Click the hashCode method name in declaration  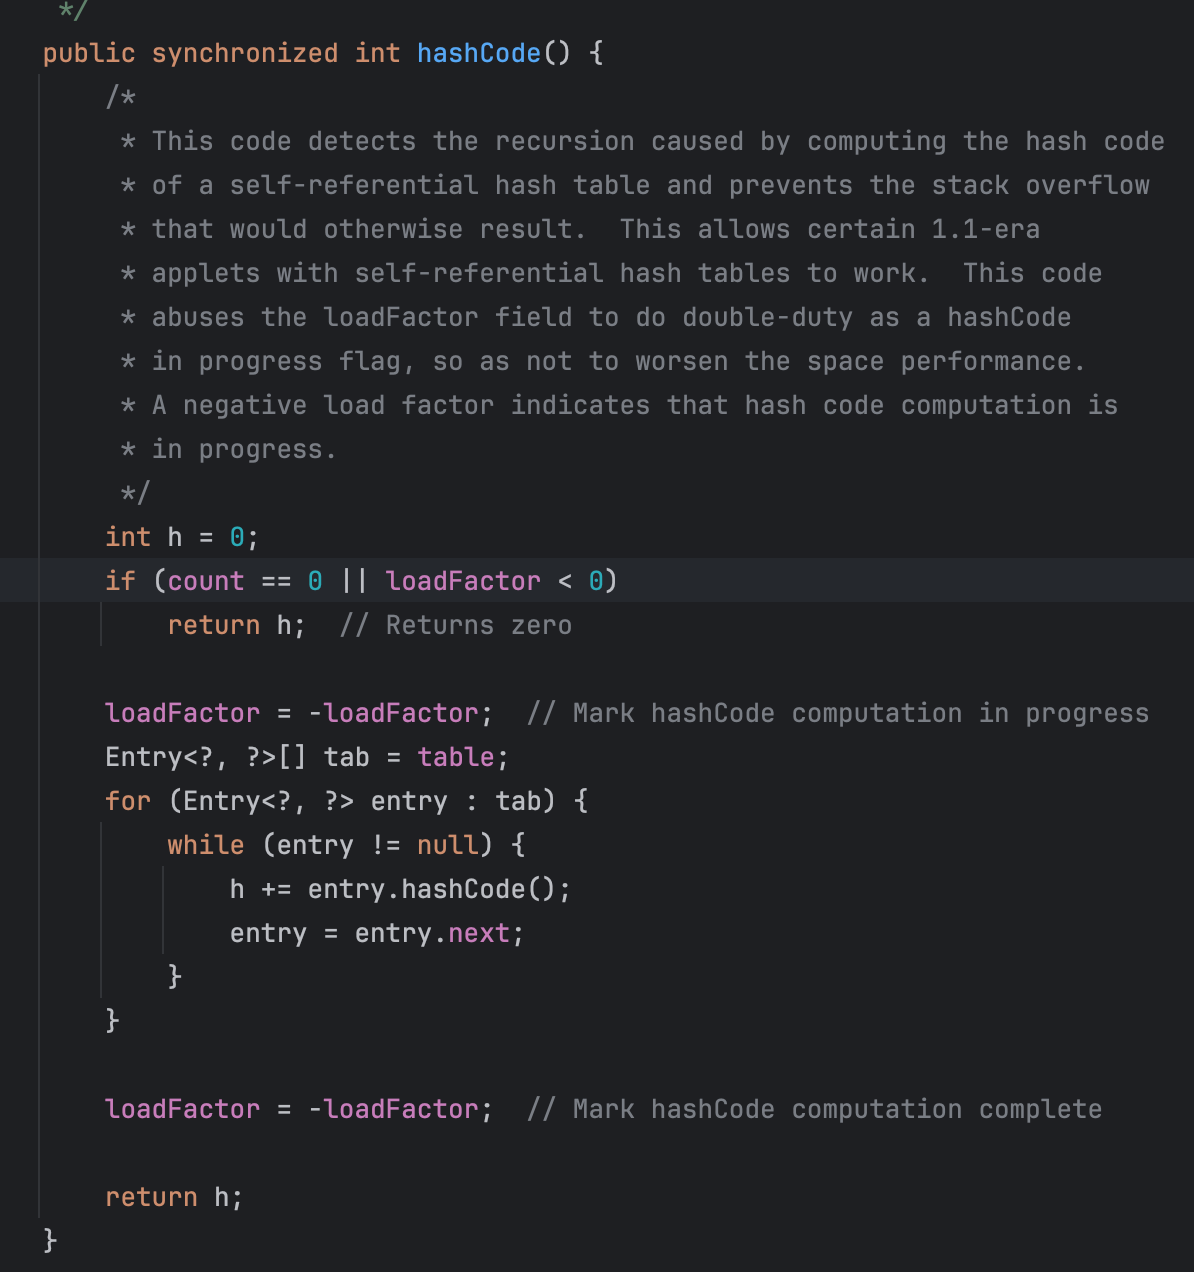point(478,53)
